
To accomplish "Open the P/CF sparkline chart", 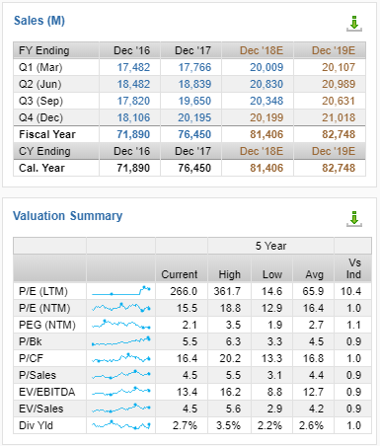I will tap(121, 358).
